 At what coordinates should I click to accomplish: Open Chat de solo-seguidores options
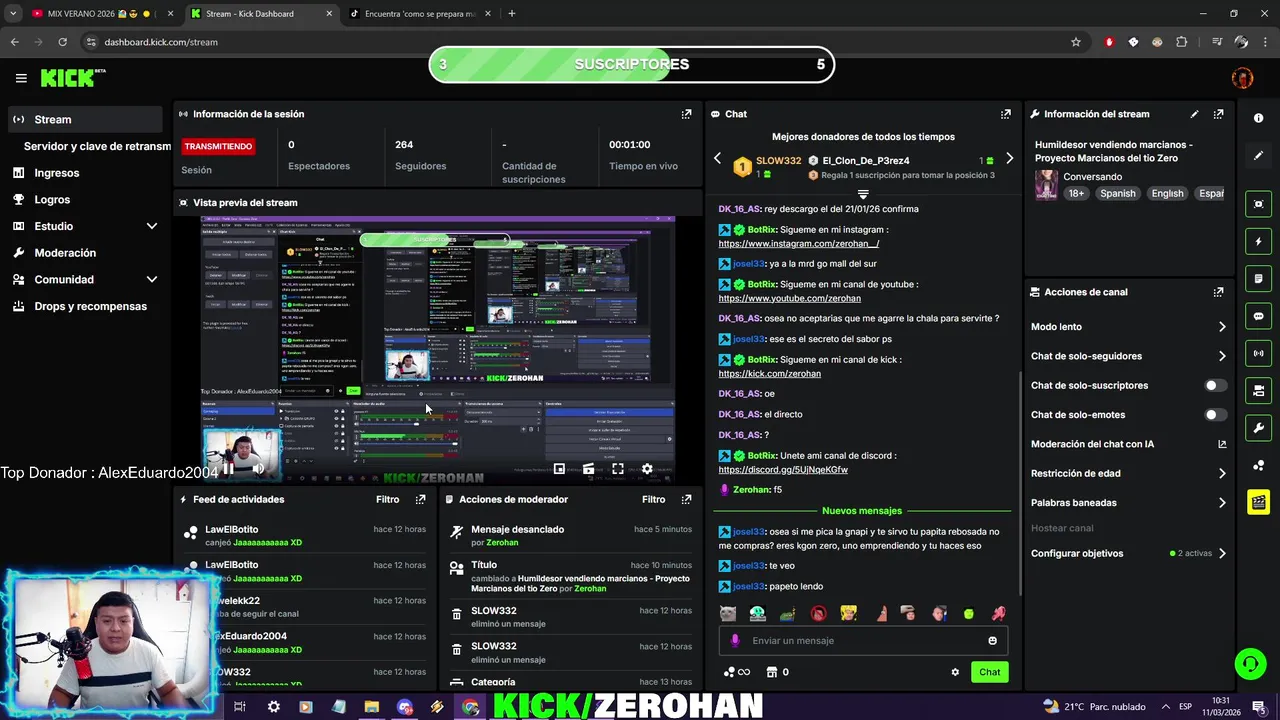pos(1222,356)
